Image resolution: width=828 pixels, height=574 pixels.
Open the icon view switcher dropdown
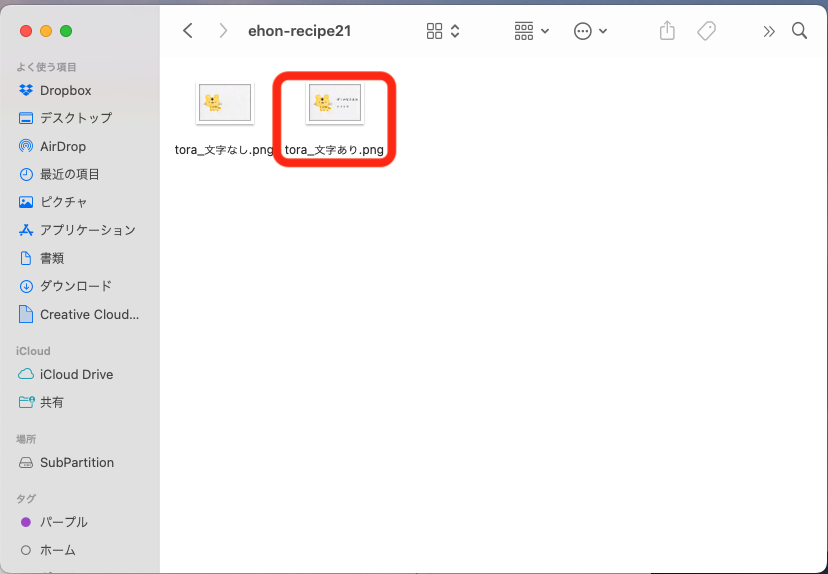pyautogui.click(x=443, y=31)
